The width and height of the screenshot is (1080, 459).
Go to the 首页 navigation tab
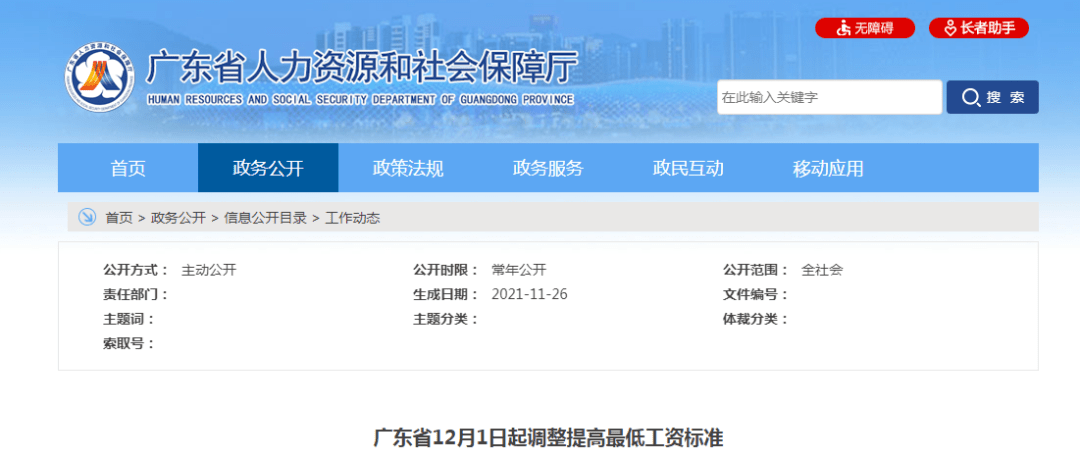coord(128,168)
